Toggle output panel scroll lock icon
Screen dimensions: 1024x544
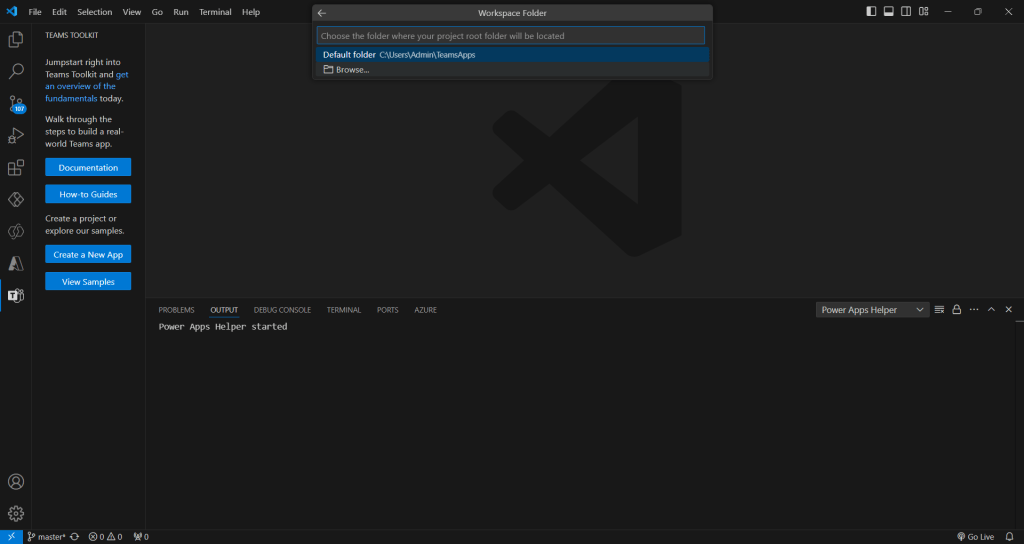tap(956, 310)
